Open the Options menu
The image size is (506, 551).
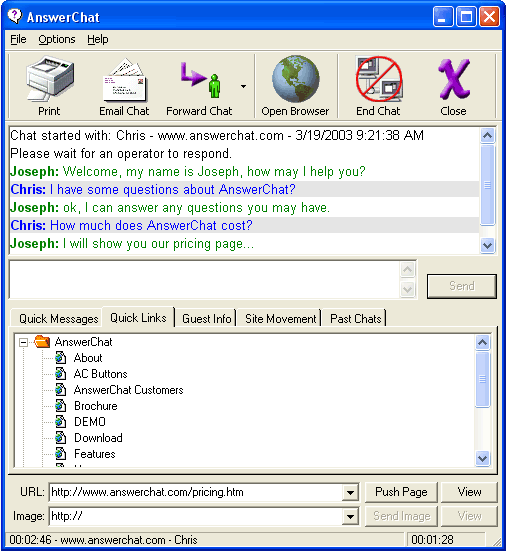57,39
